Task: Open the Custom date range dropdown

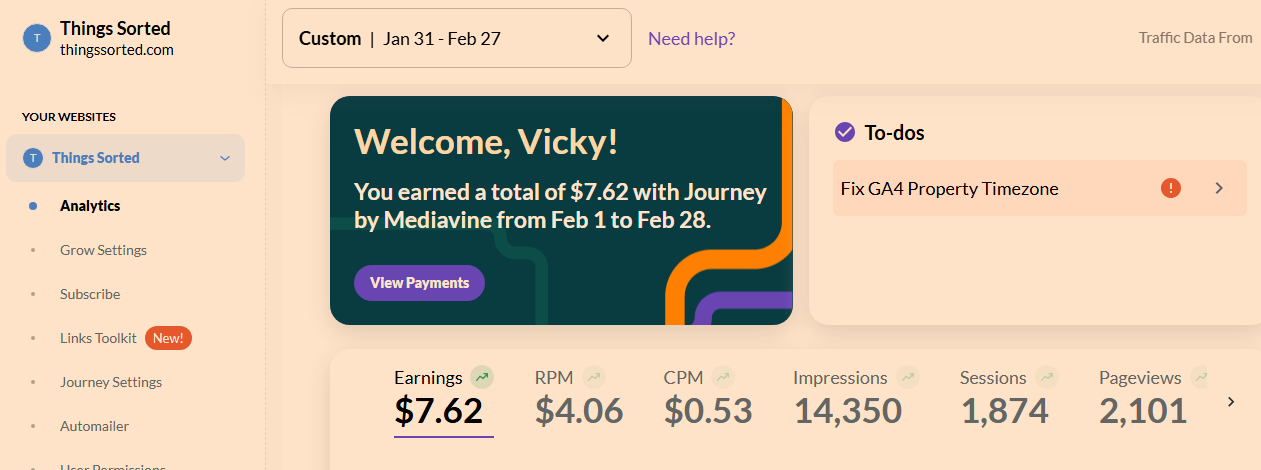Action: click(x=457, y=38)
